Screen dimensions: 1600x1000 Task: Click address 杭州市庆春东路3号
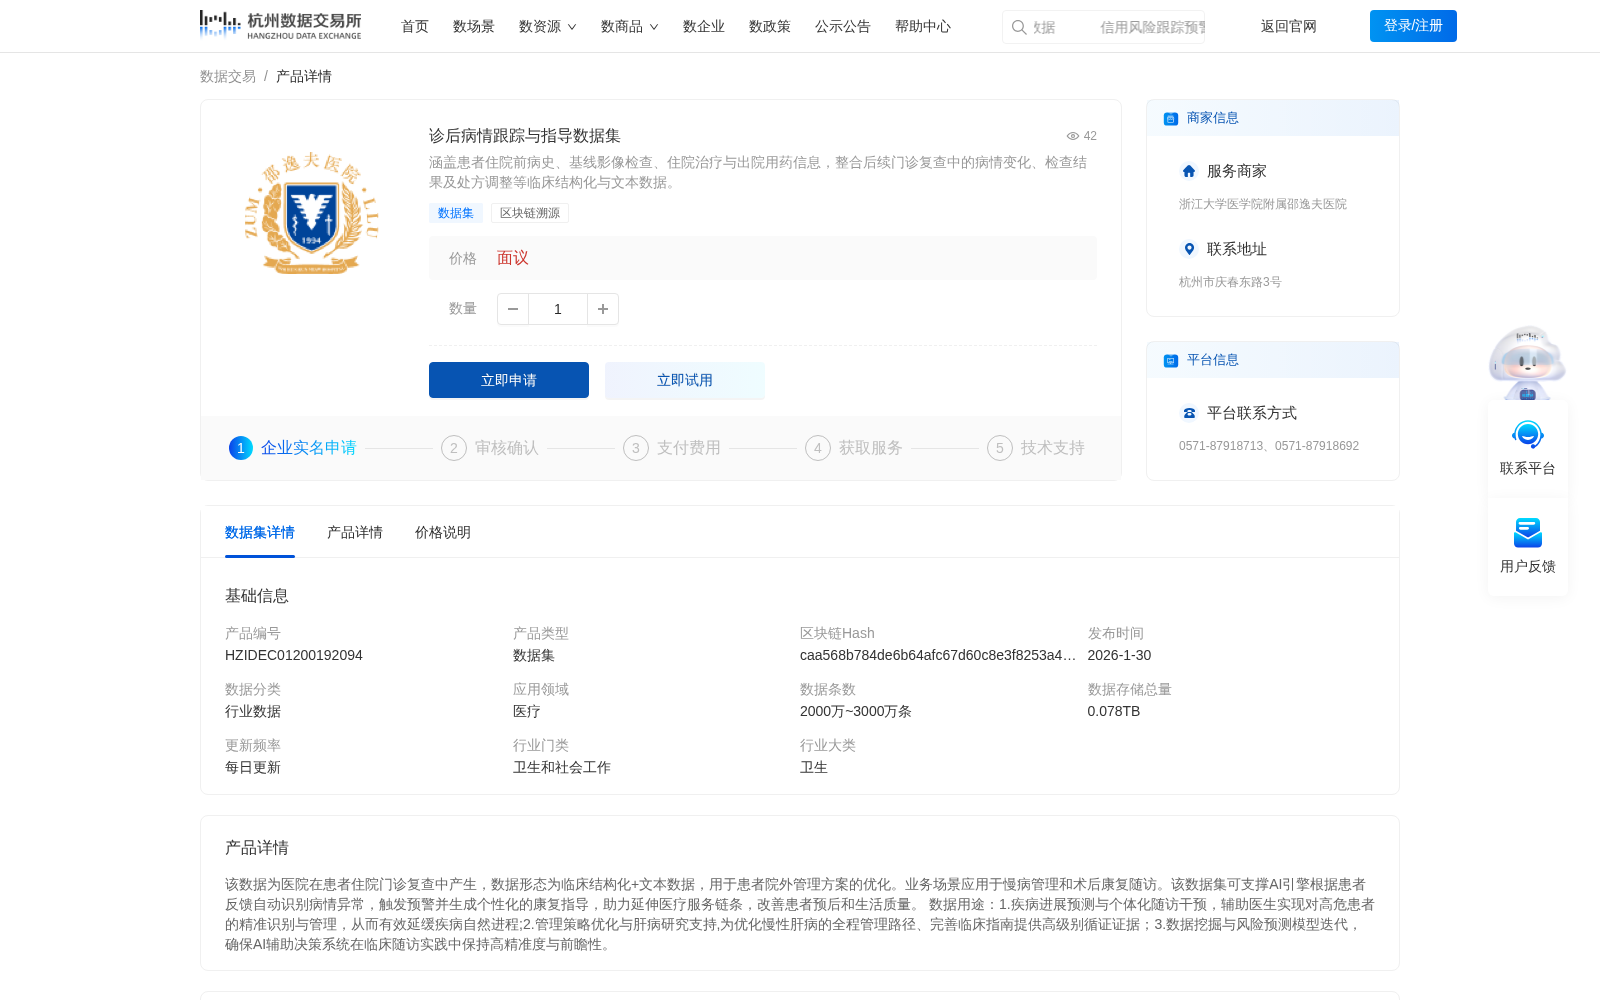[x=1230, y=282]
